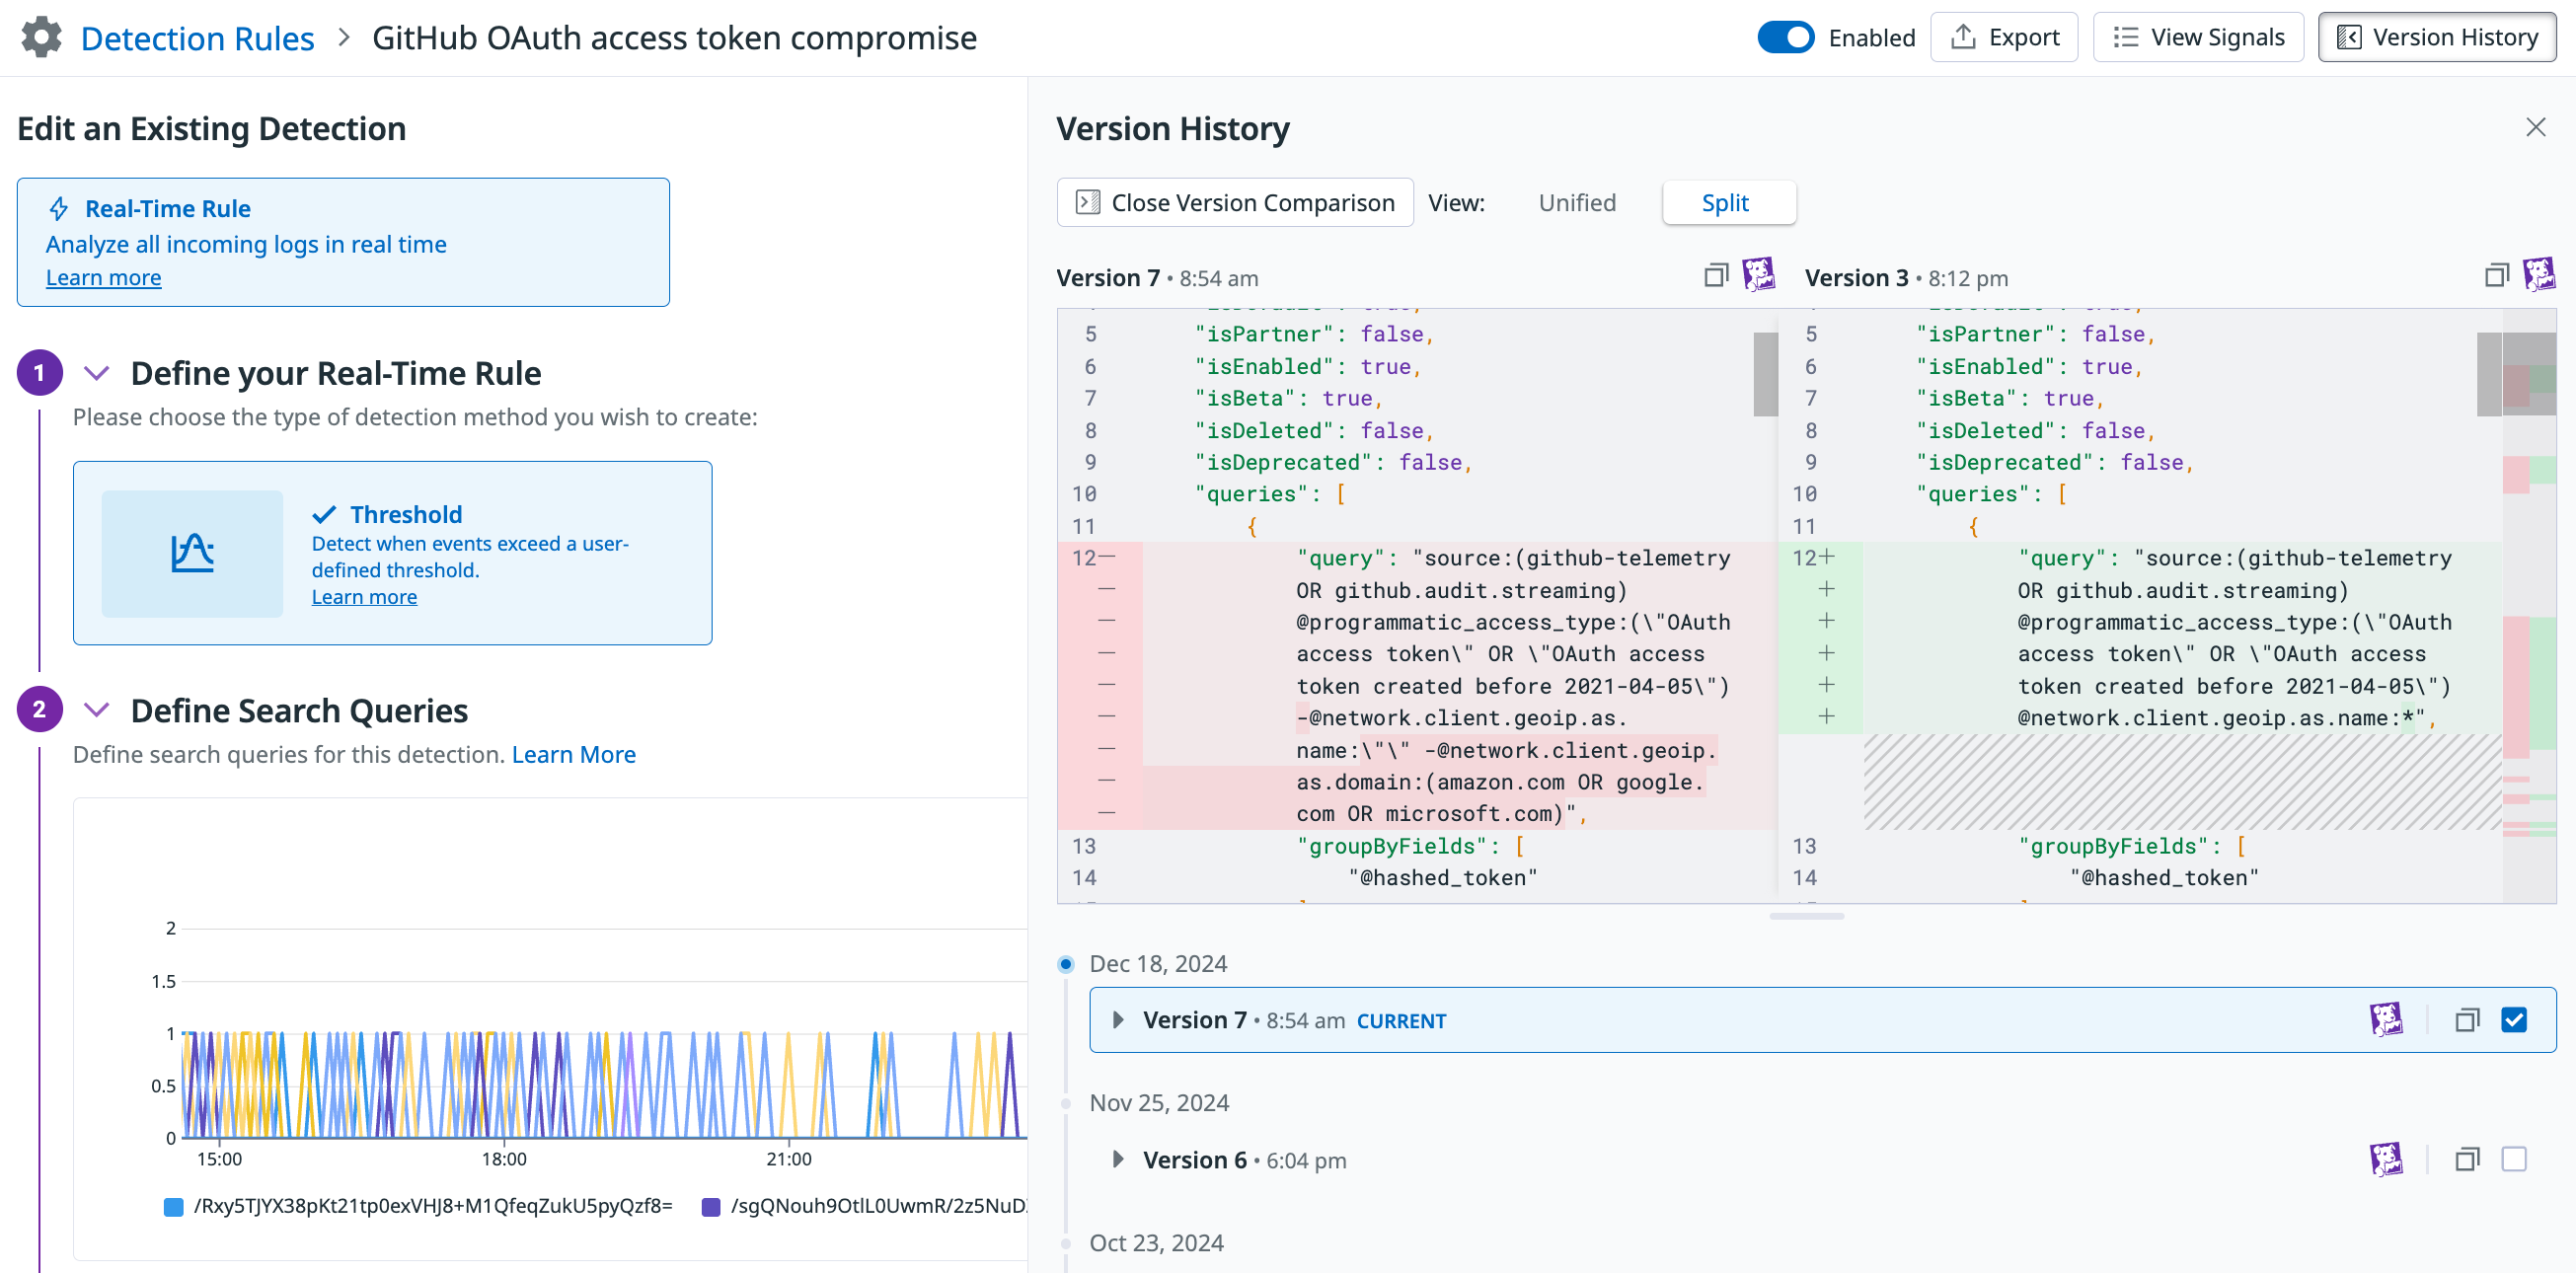Click the left diff pane vertical scrollbar thumb
This screenshot has width=2576, height=1273.
[x=1765, y=375]
